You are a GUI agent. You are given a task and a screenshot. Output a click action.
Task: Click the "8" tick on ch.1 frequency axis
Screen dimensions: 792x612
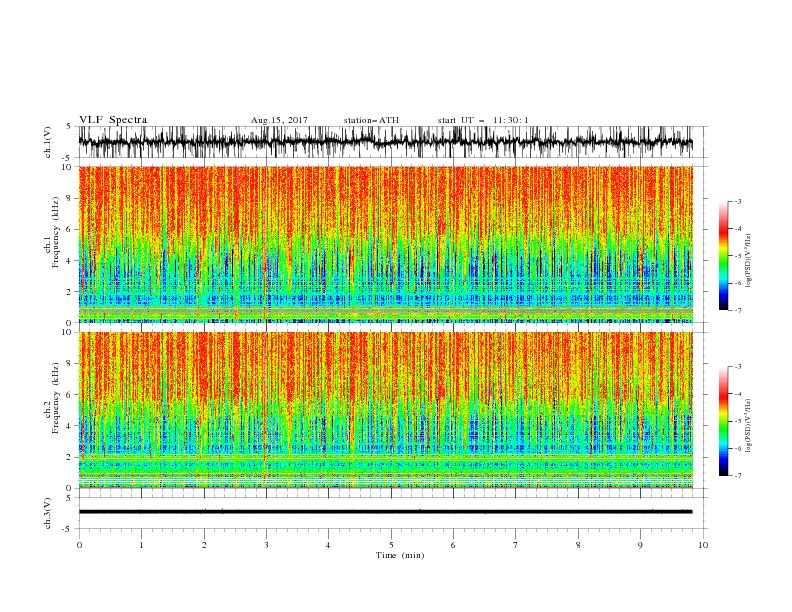pyautogui.click(x=71, y=198)
